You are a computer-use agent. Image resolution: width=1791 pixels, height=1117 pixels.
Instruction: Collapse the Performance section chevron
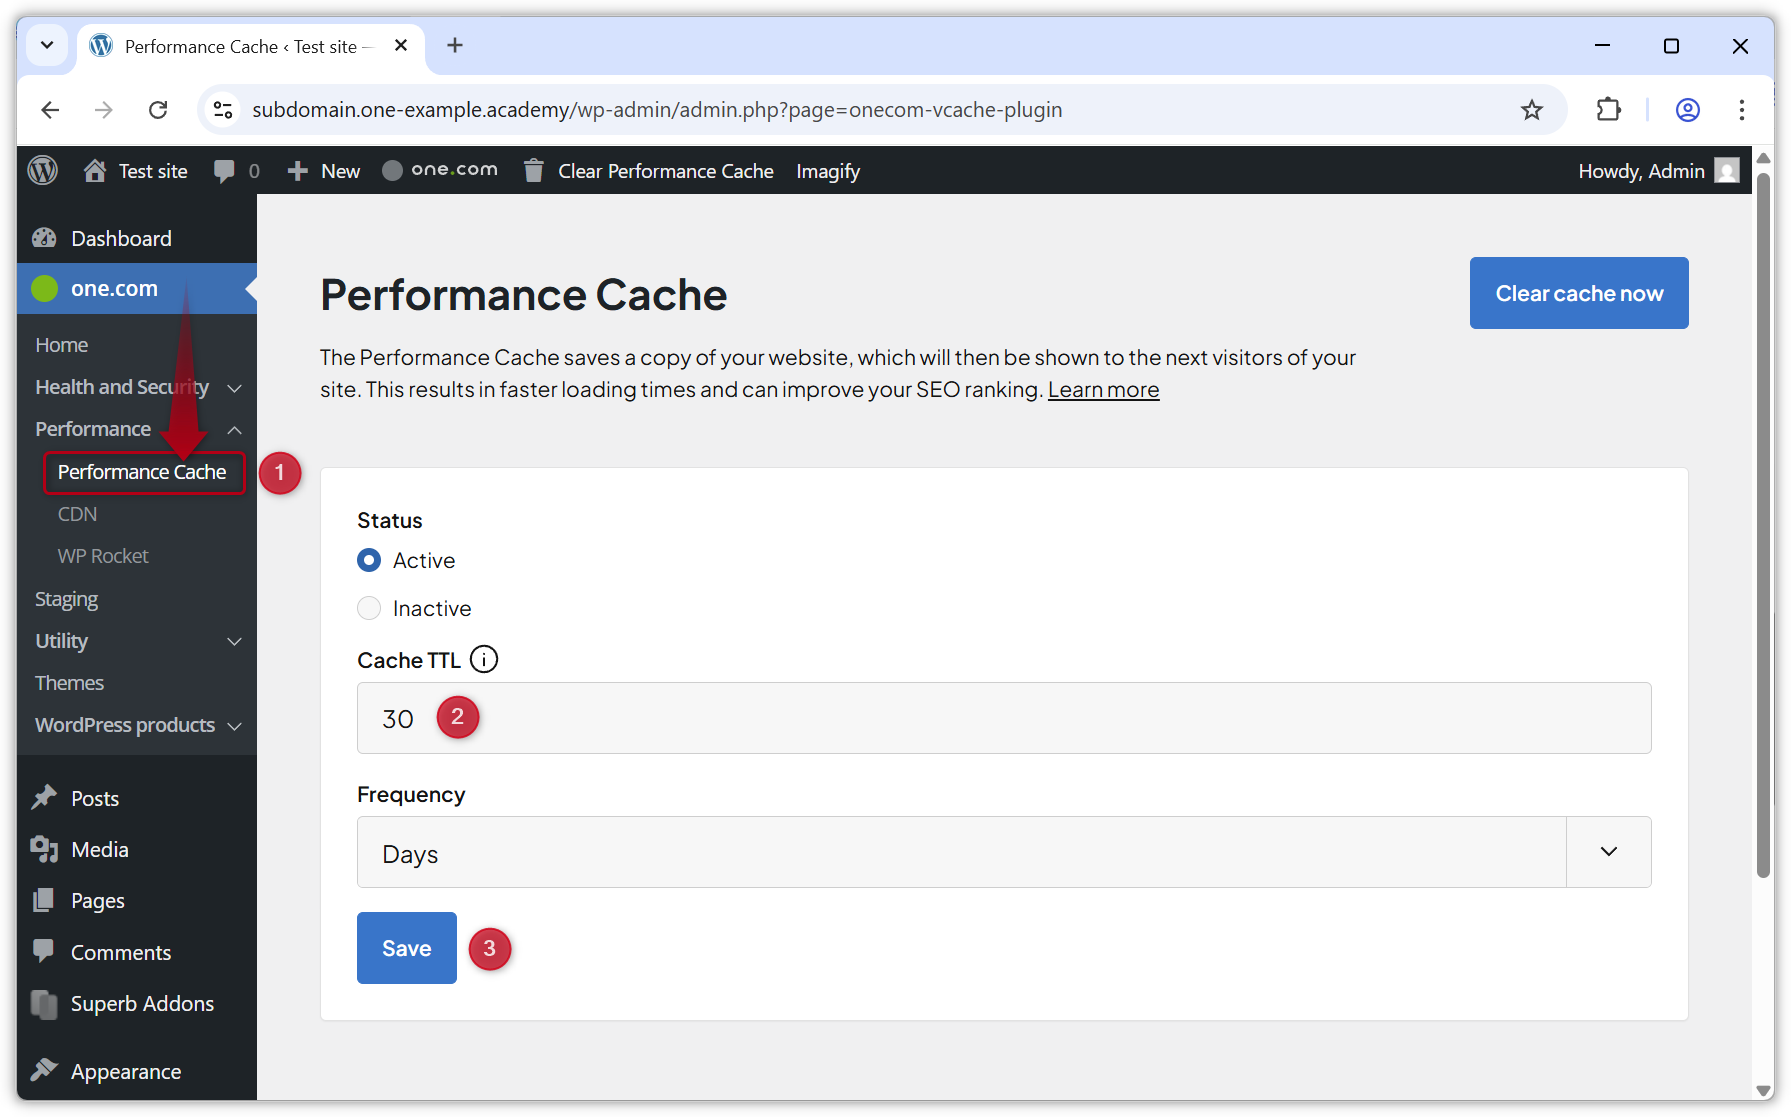pyautogui.click(x=234, y=429)
